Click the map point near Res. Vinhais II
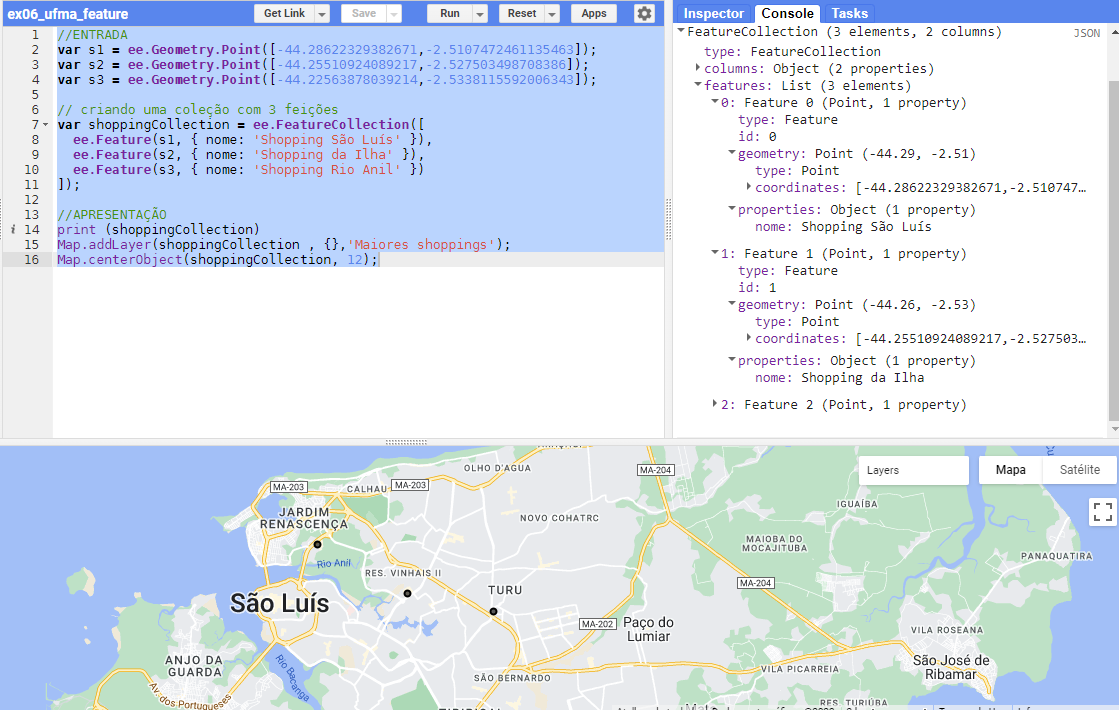1119x710 pixels. [x=407, y=594]
